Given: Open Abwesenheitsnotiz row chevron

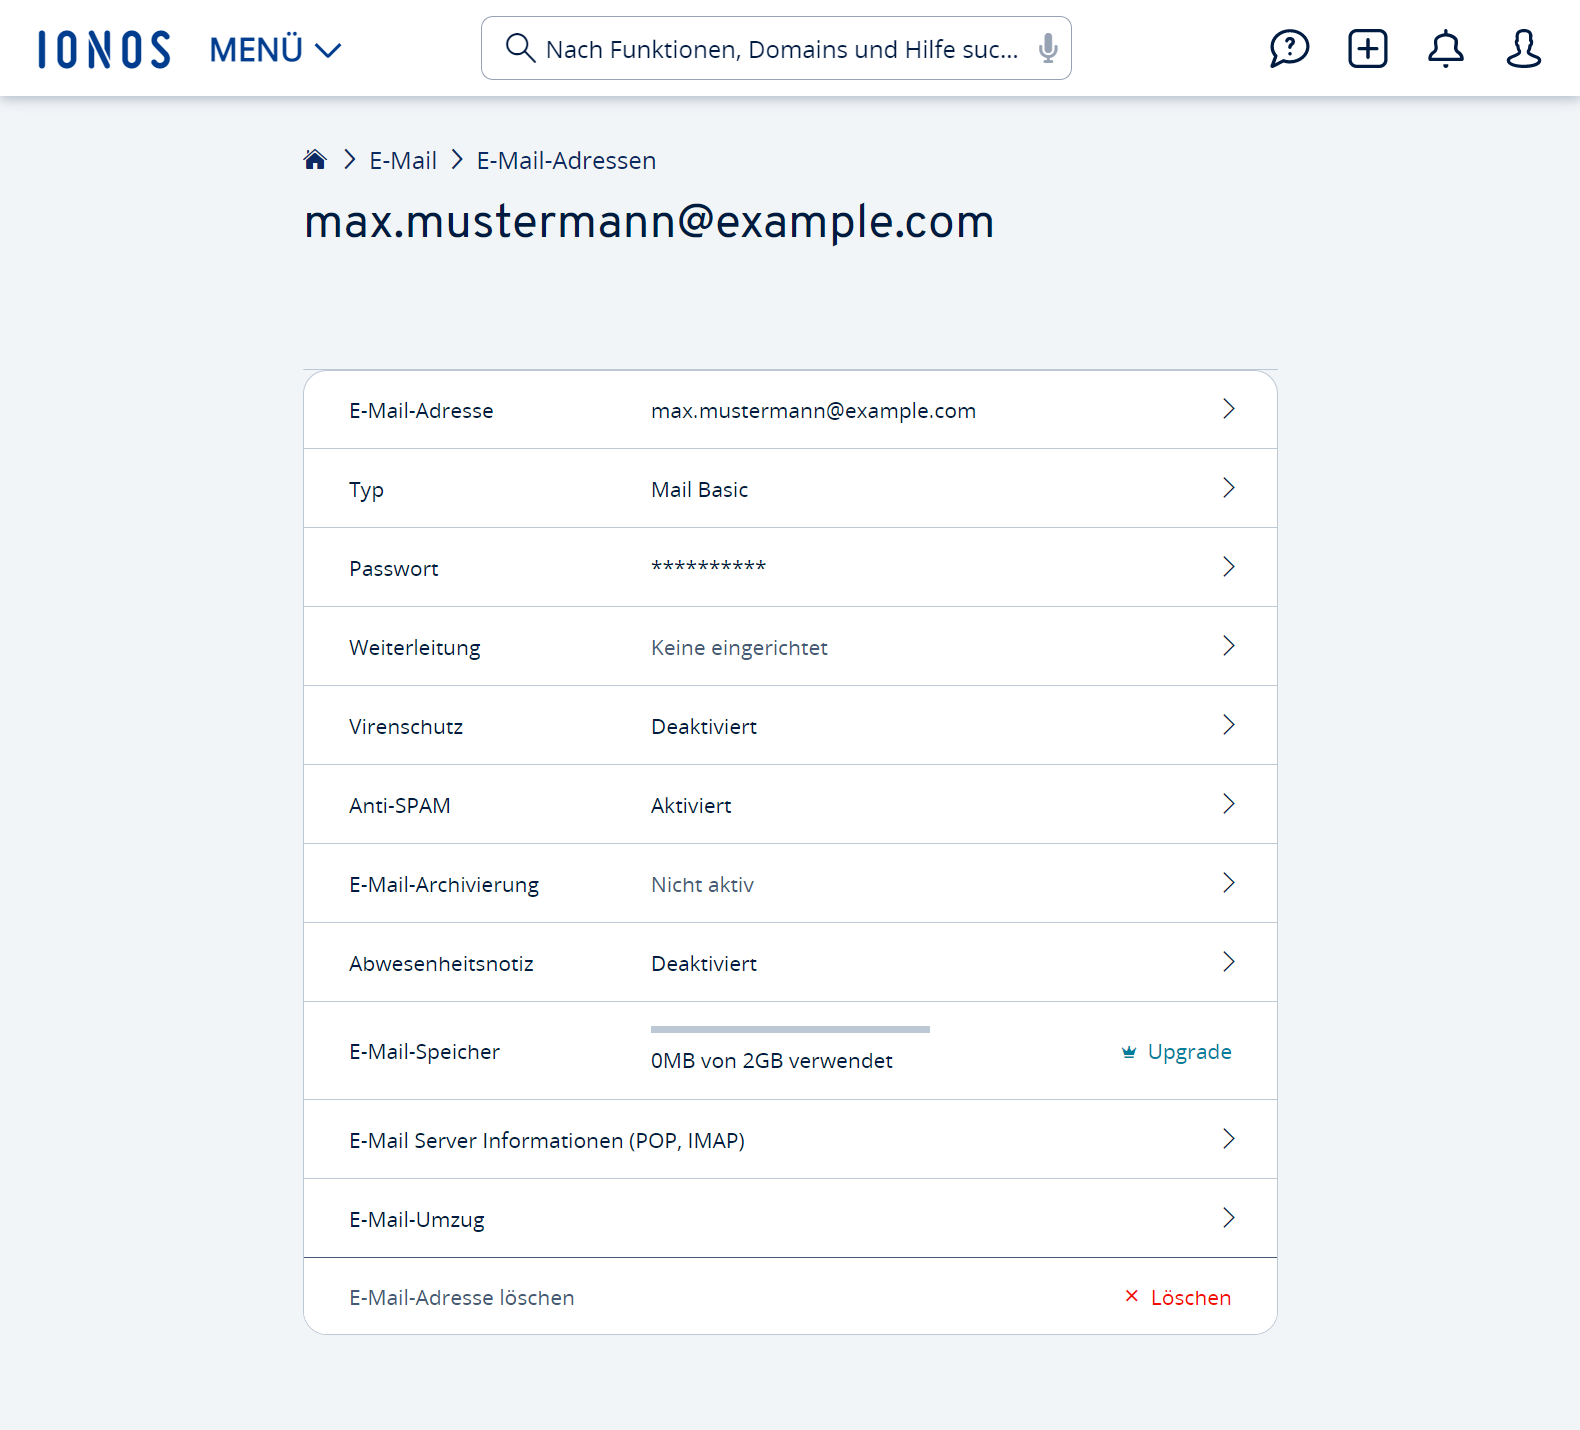Looking at the screenshot, I should click(x=1229, y=962).
